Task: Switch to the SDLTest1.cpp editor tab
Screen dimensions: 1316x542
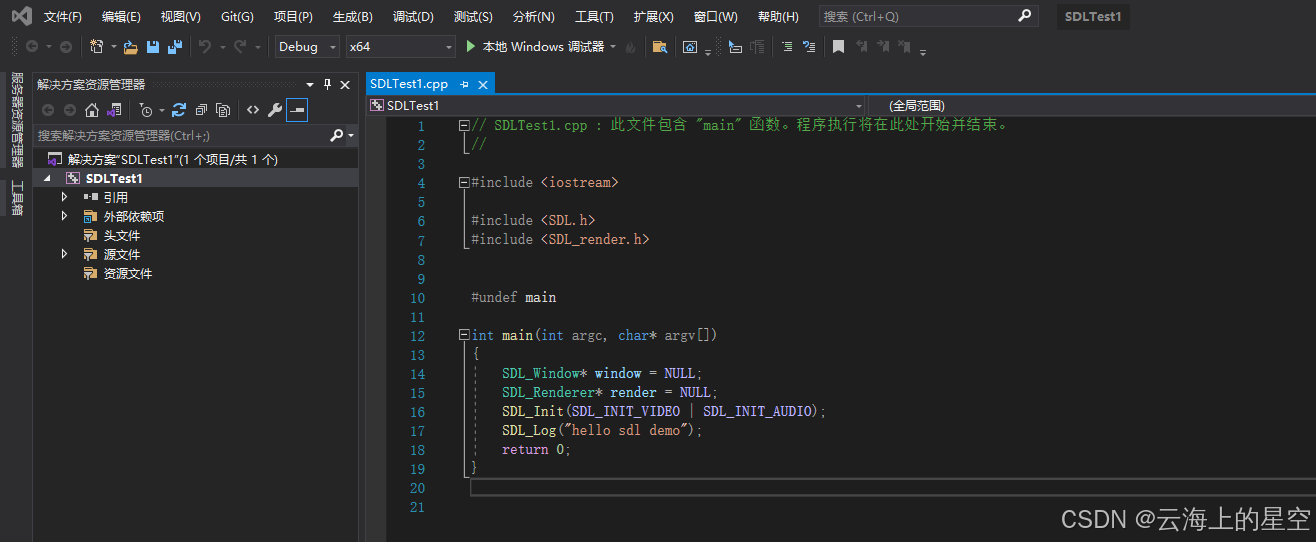Action: click(x=409, y=84)
